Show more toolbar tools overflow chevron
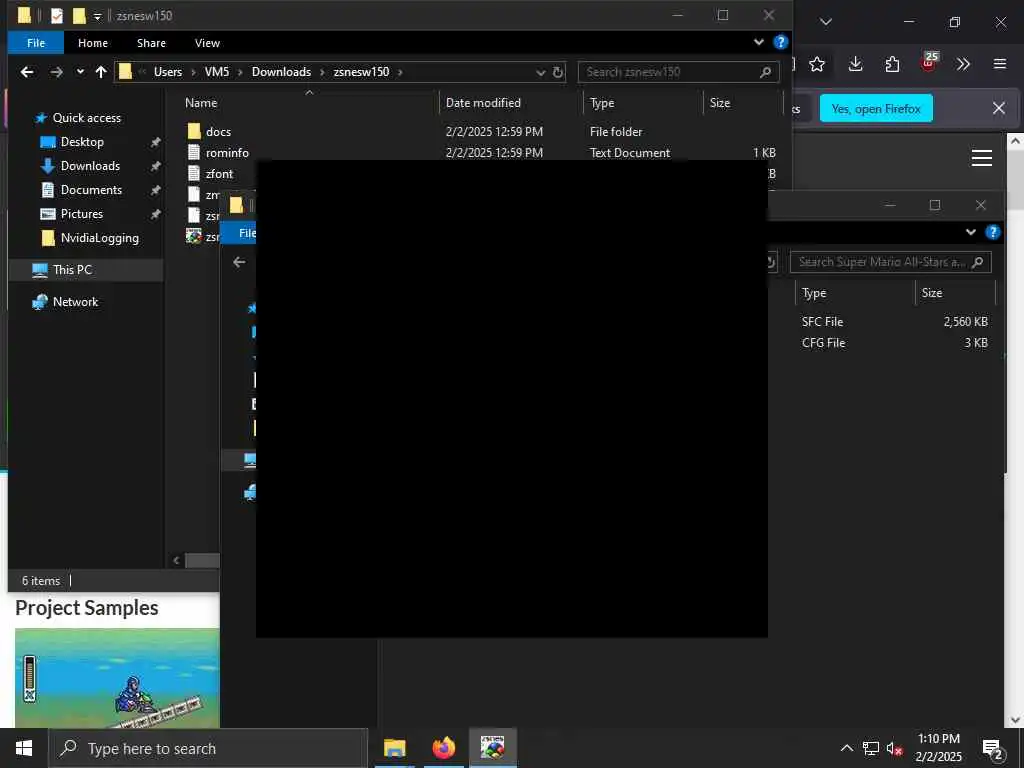Screen dimensions: 1024x768 click(x=963, y=64)
